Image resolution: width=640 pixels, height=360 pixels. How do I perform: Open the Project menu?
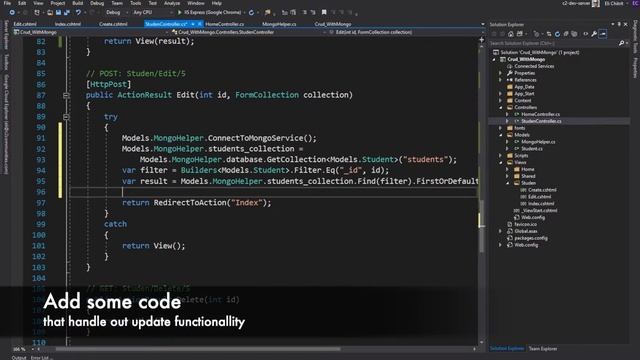58,3
